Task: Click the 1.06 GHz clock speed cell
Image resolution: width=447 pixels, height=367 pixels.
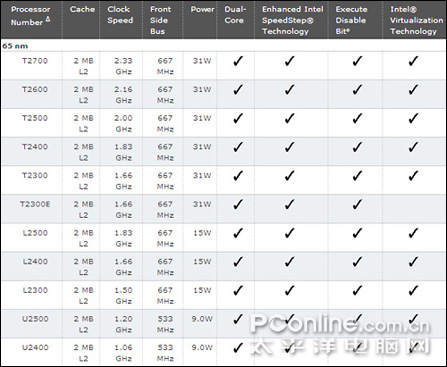Action: (123, 353)
